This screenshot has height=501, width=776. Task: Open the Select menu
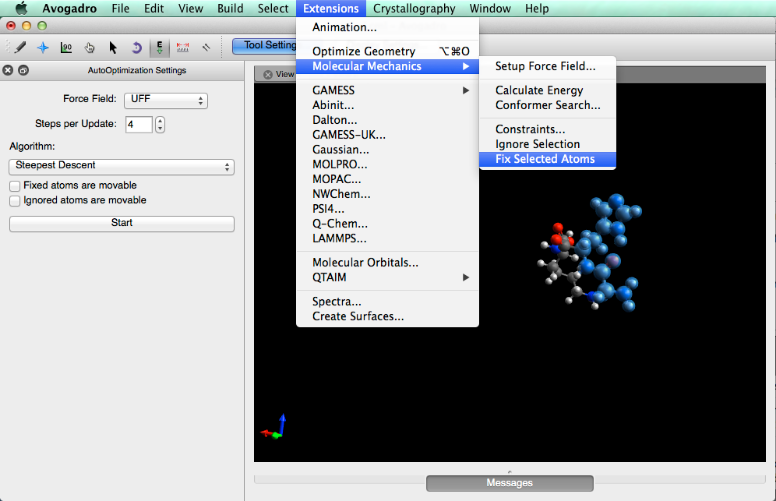273,8
